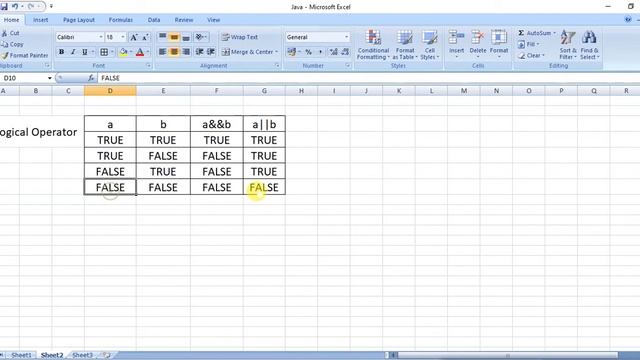Click the Cut icon
The height and width of the screenshot is (360, 640).
pyautogui.click(x=11, y=33)
